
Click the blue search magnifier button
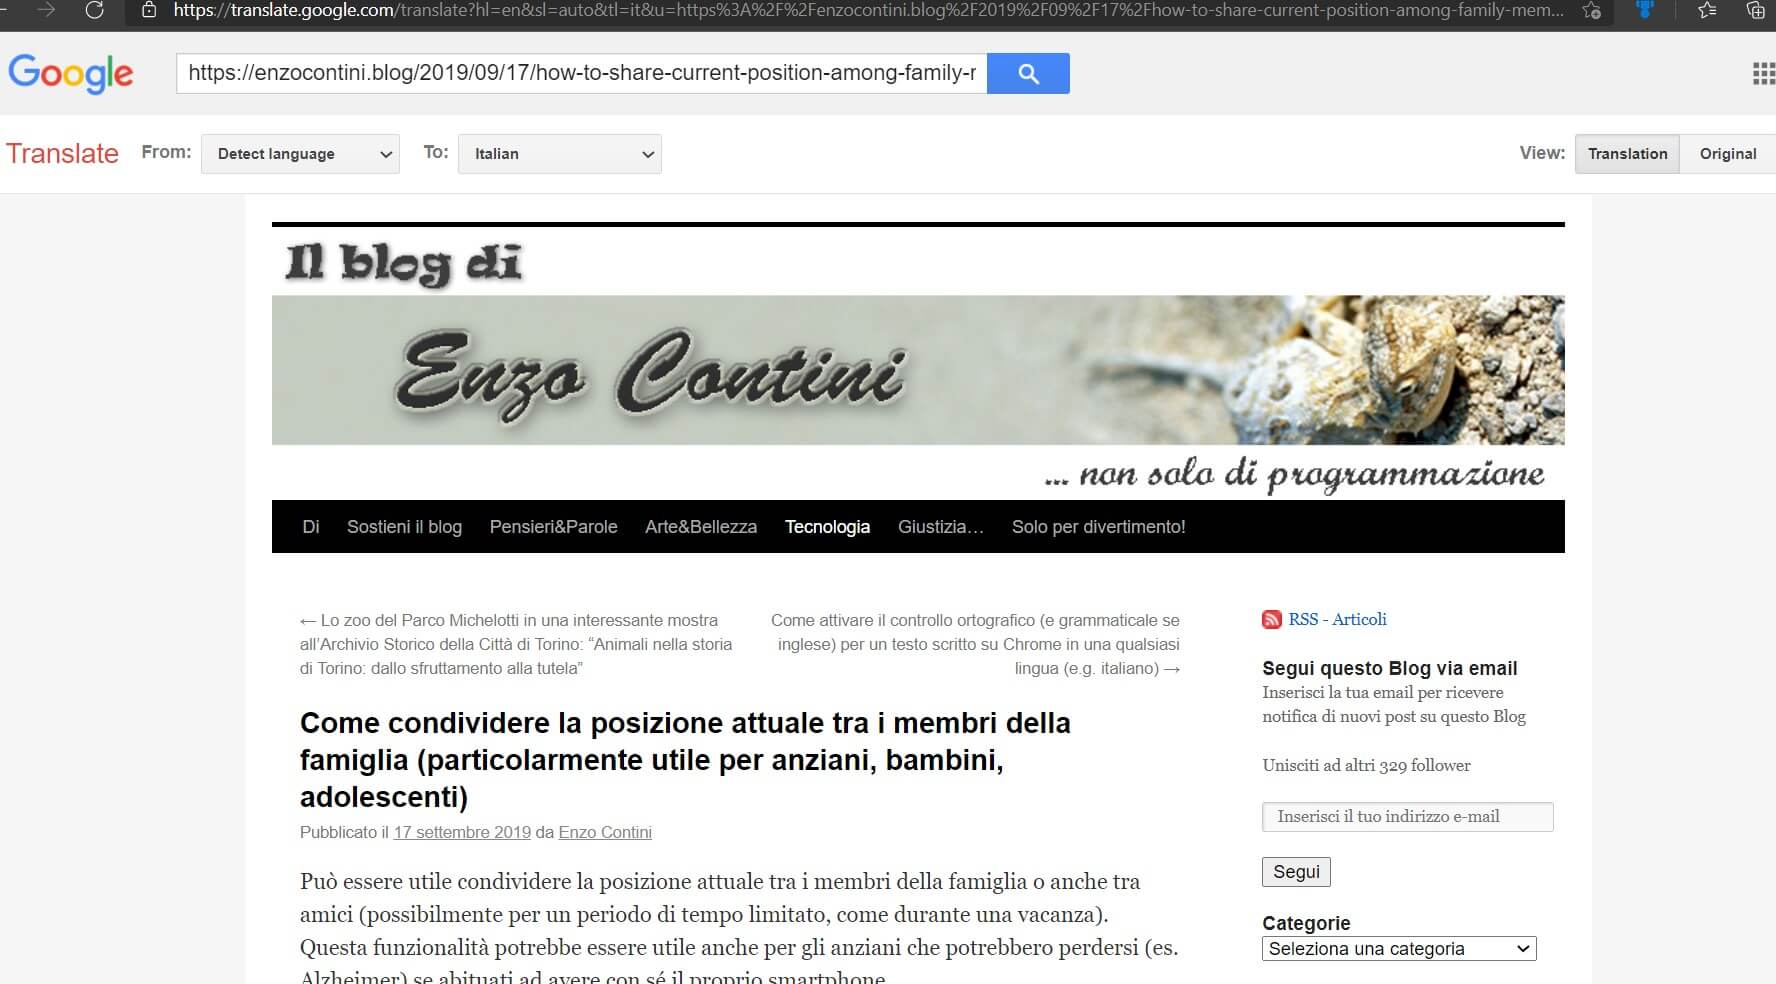tap(1027, 73)
